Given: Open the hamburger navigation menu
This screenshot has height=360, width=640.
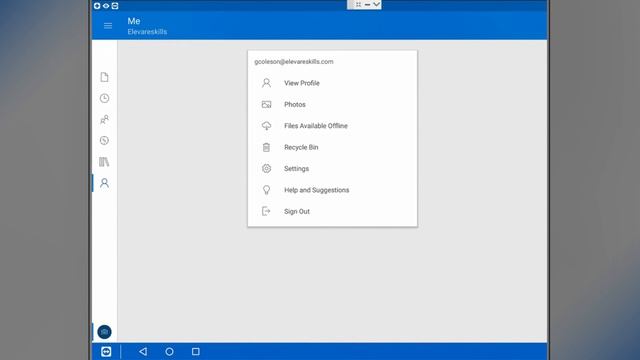Looking at the screenshot, I should click(108, 26).
